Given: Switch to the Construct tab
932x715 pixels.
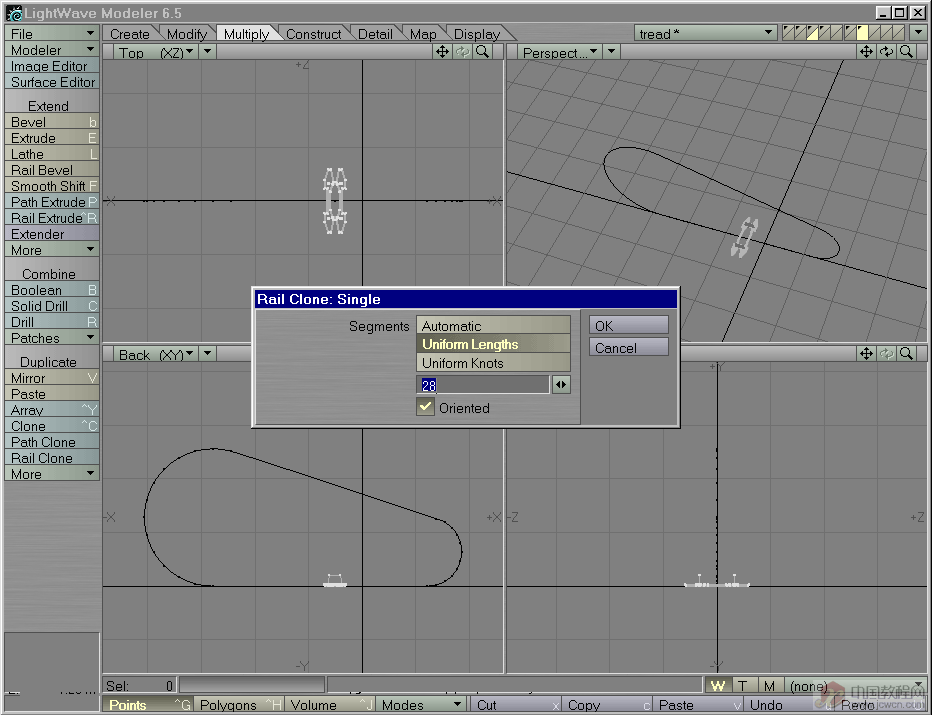Looking at the screenshot, I should (x=313, y=34).
